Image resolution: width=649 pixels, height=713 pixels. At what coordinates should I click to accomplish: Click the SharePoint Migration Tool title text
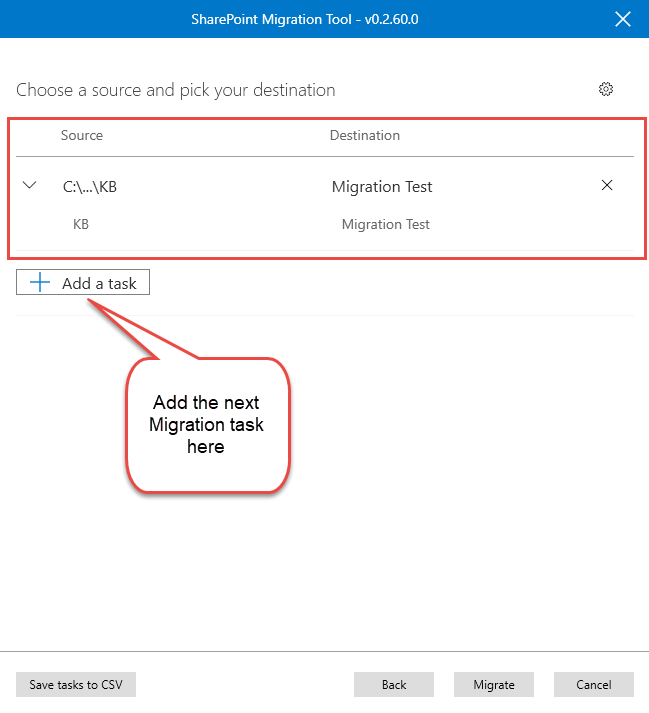click(273, 19)
